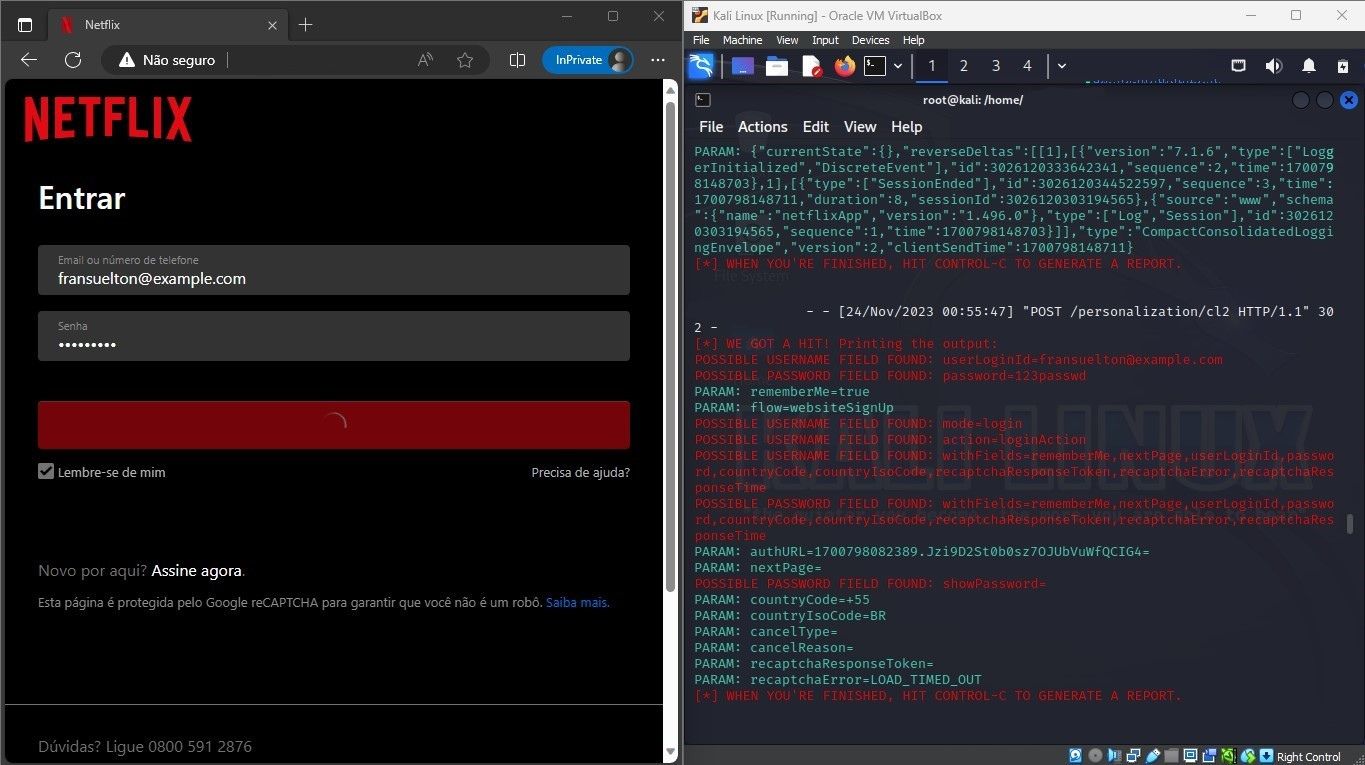Click the VirtualBox USB status icon

1153,756
